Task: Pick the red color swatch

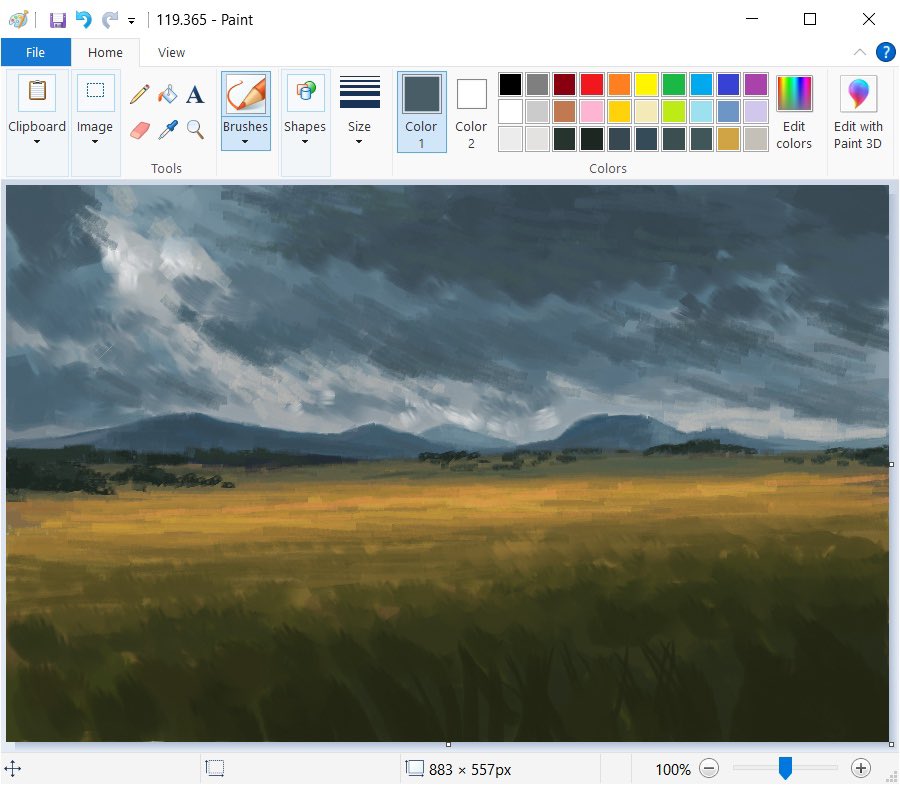Action: [592, 84]
